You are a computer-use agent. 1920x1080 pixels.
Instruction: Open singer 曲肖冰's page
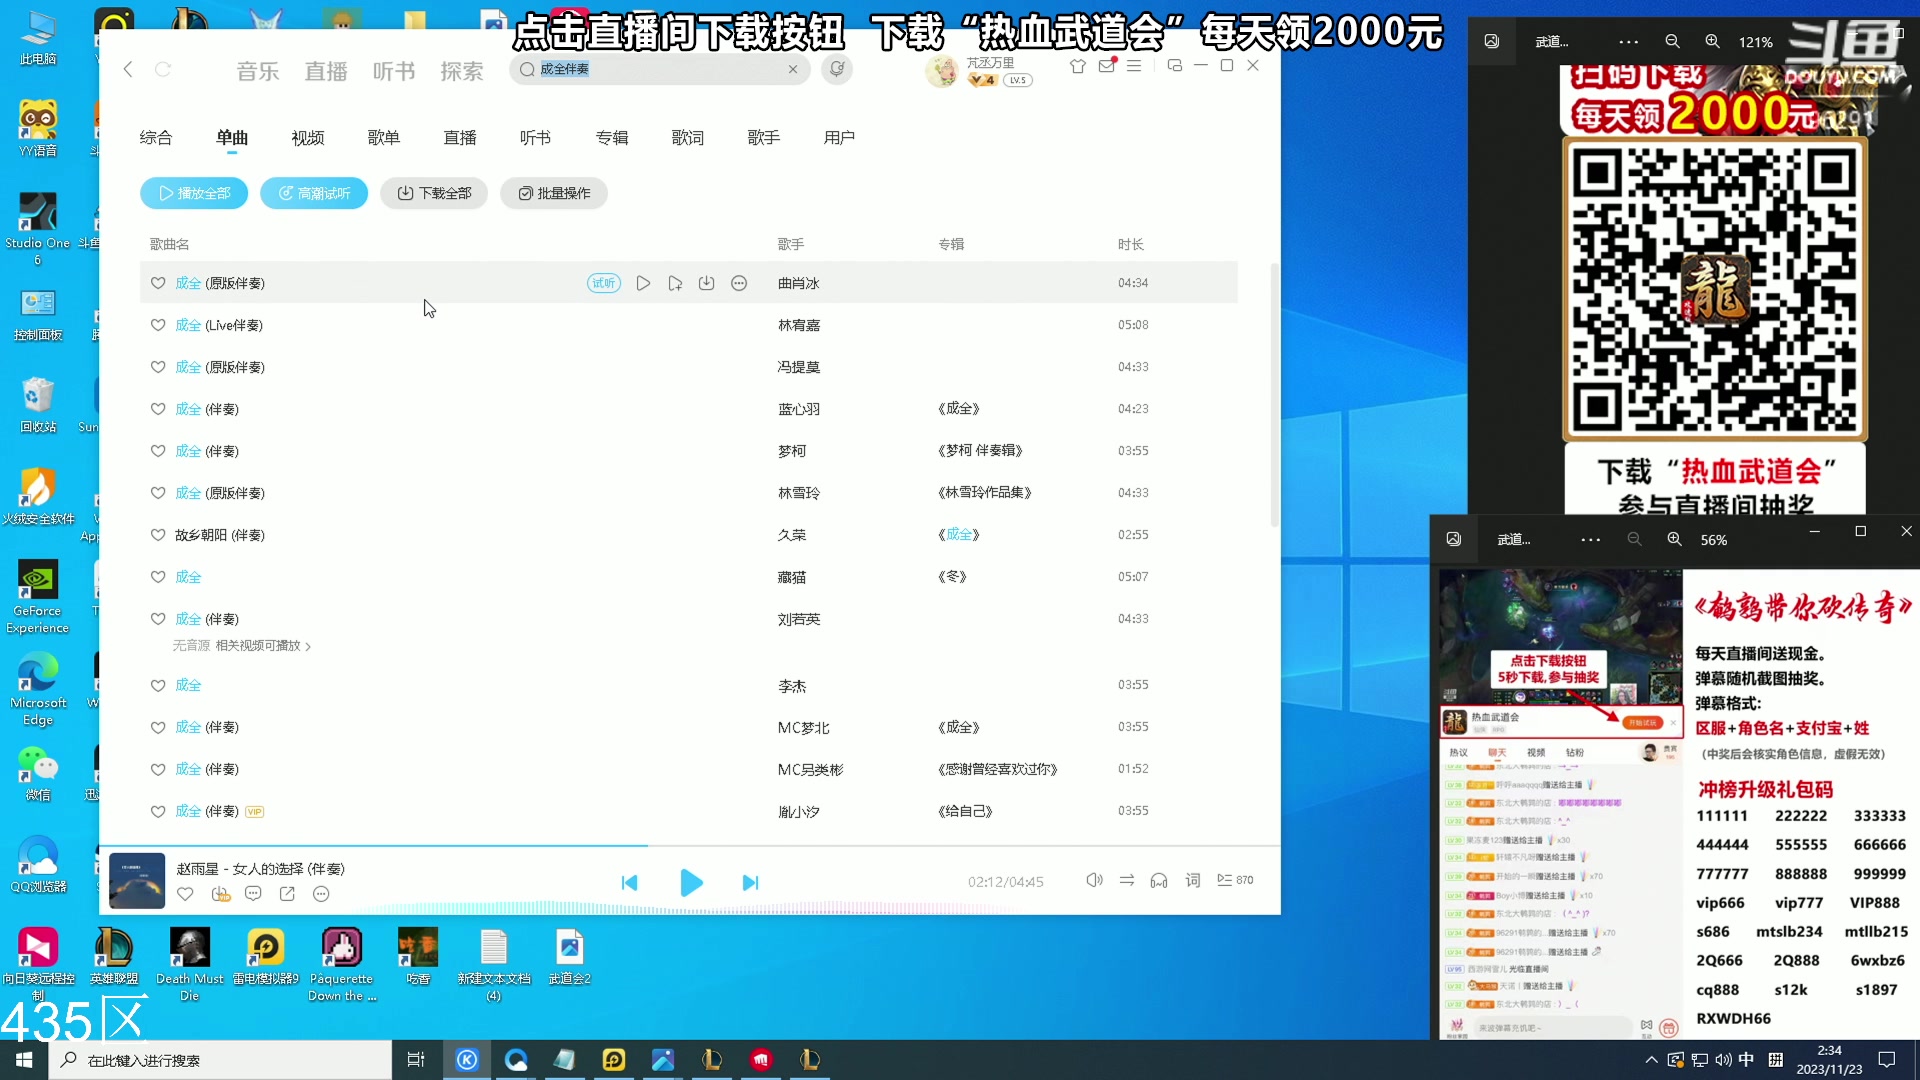798,283
